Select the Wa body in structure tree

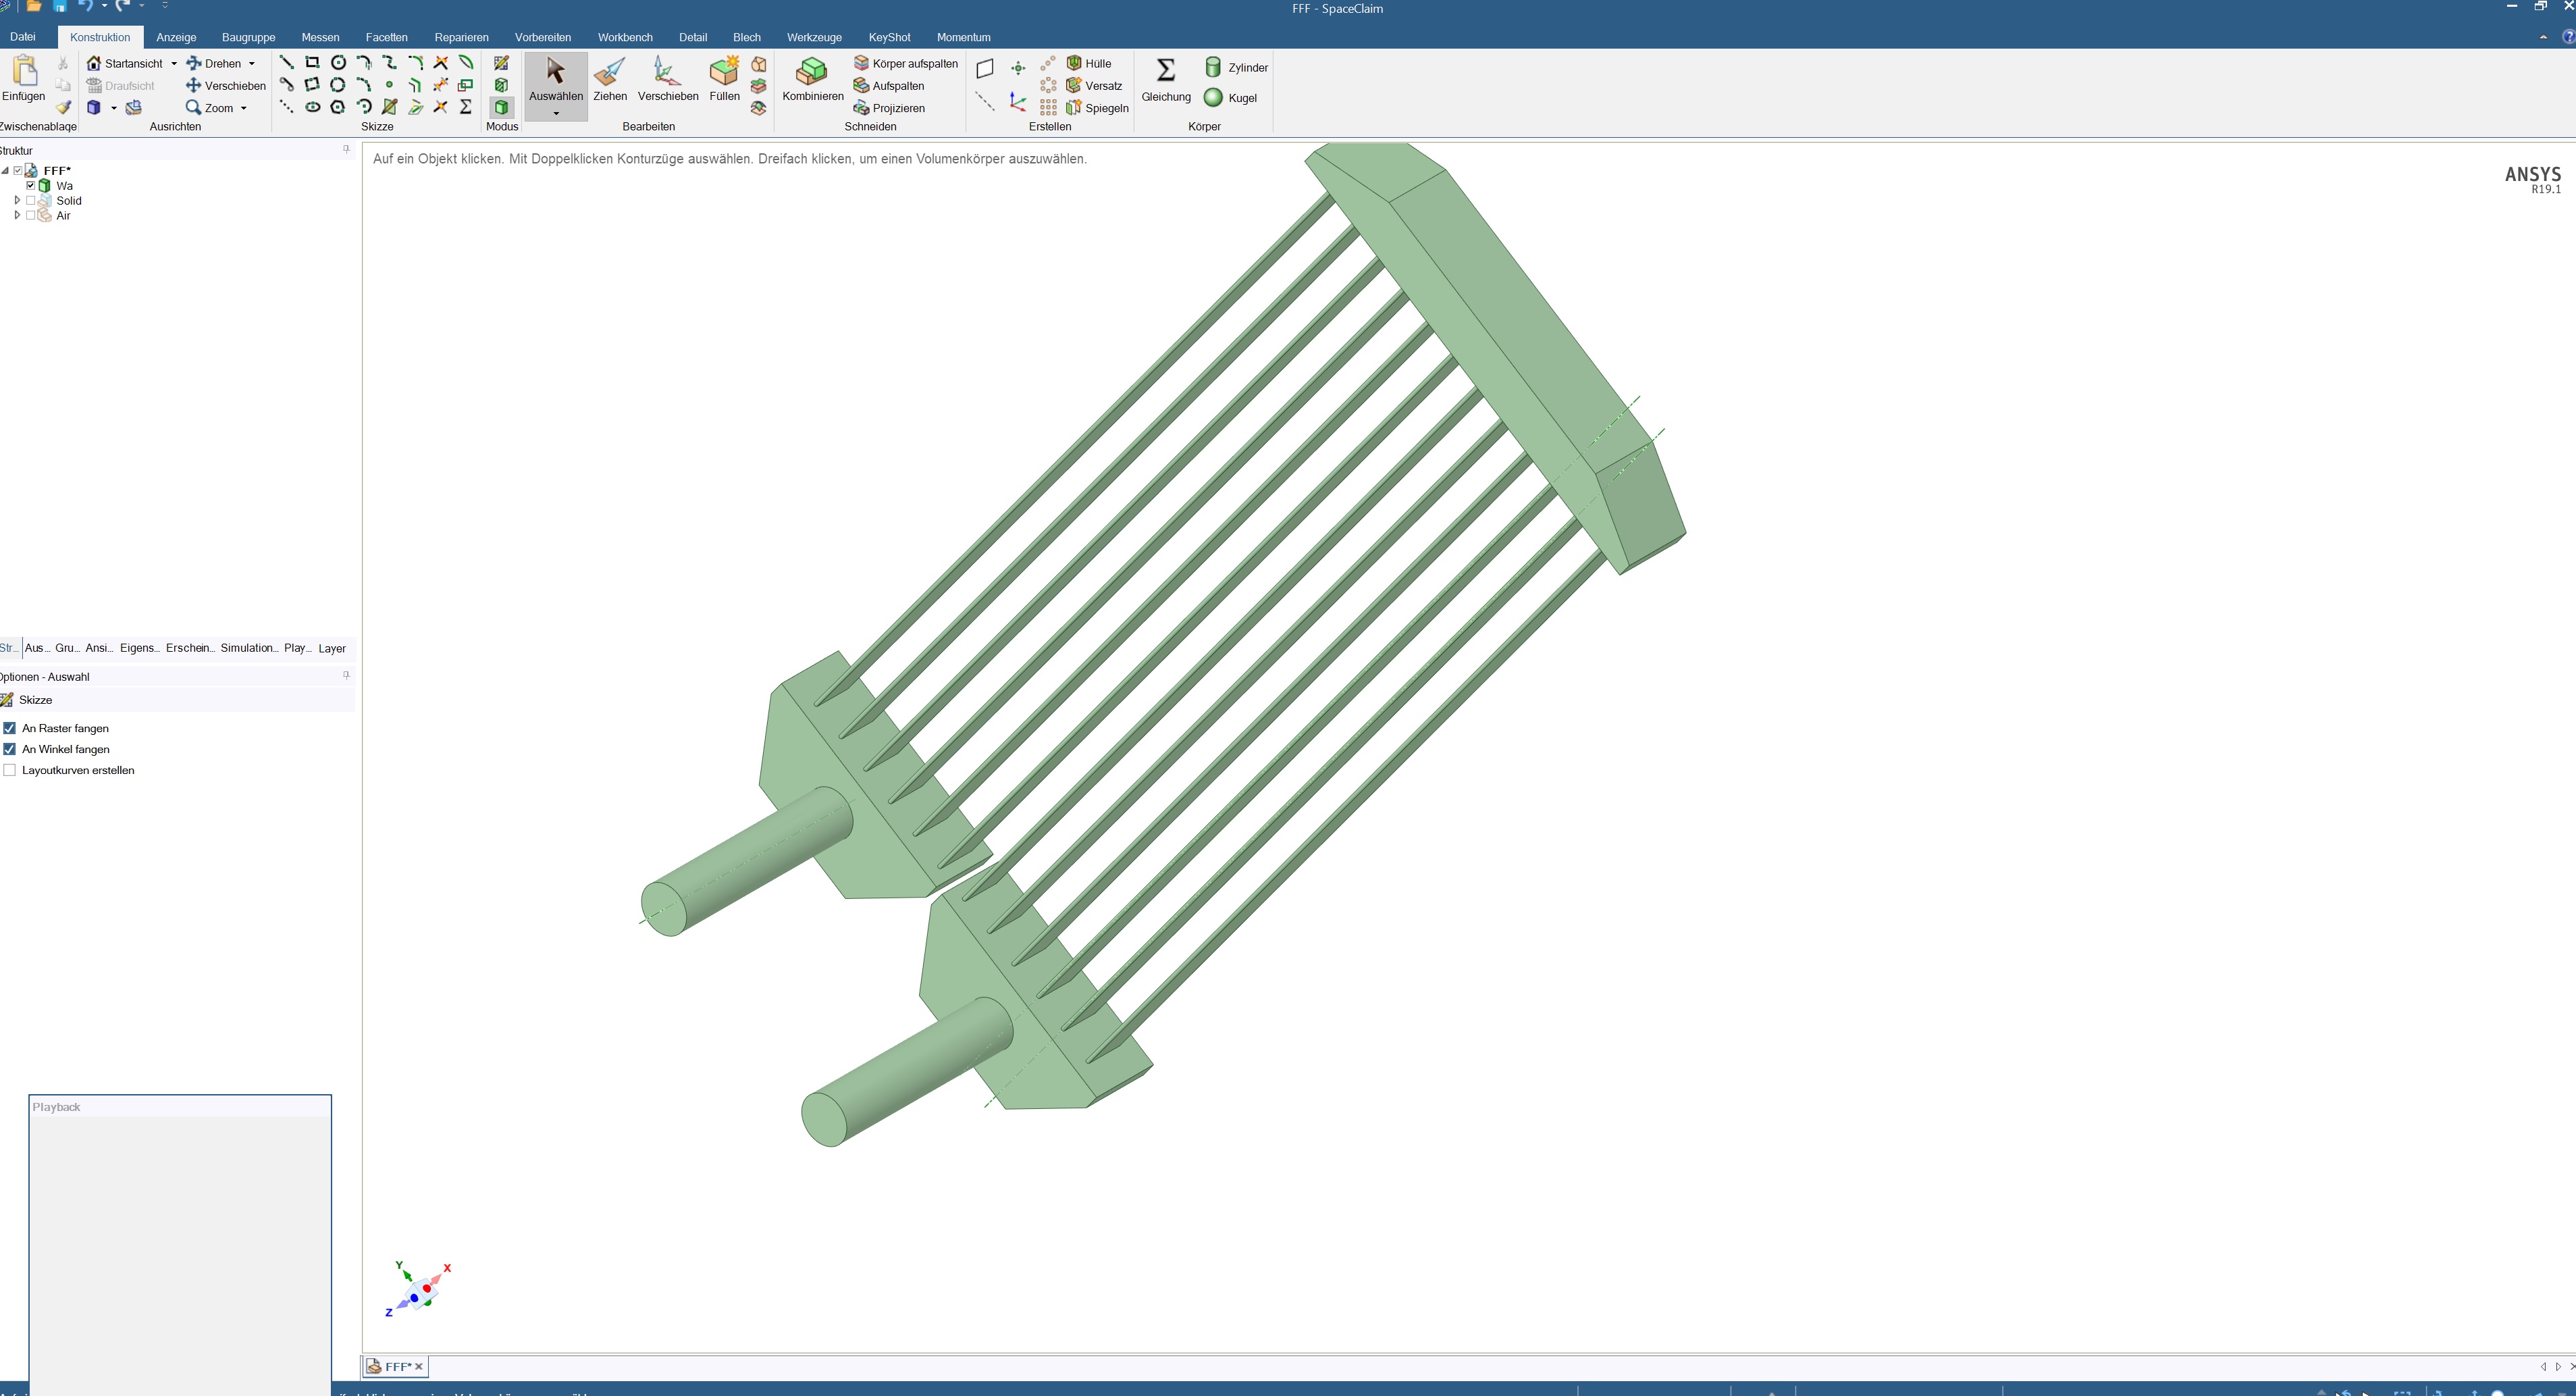tap(64, 186)
